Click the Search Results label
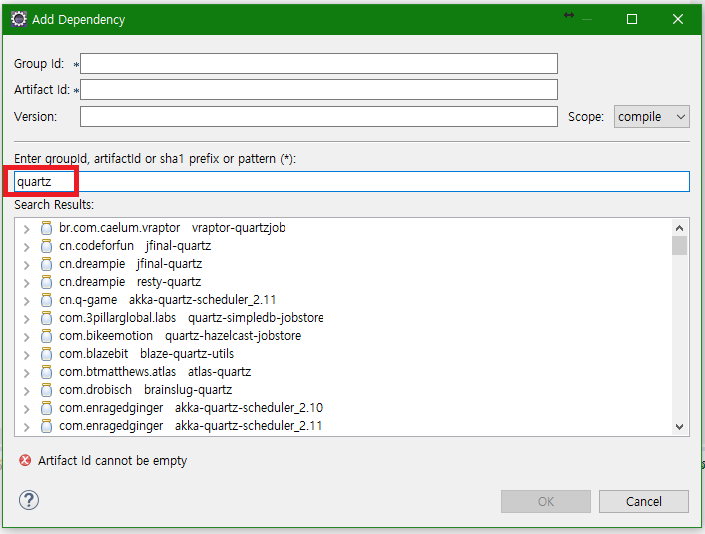 (54, 205)
